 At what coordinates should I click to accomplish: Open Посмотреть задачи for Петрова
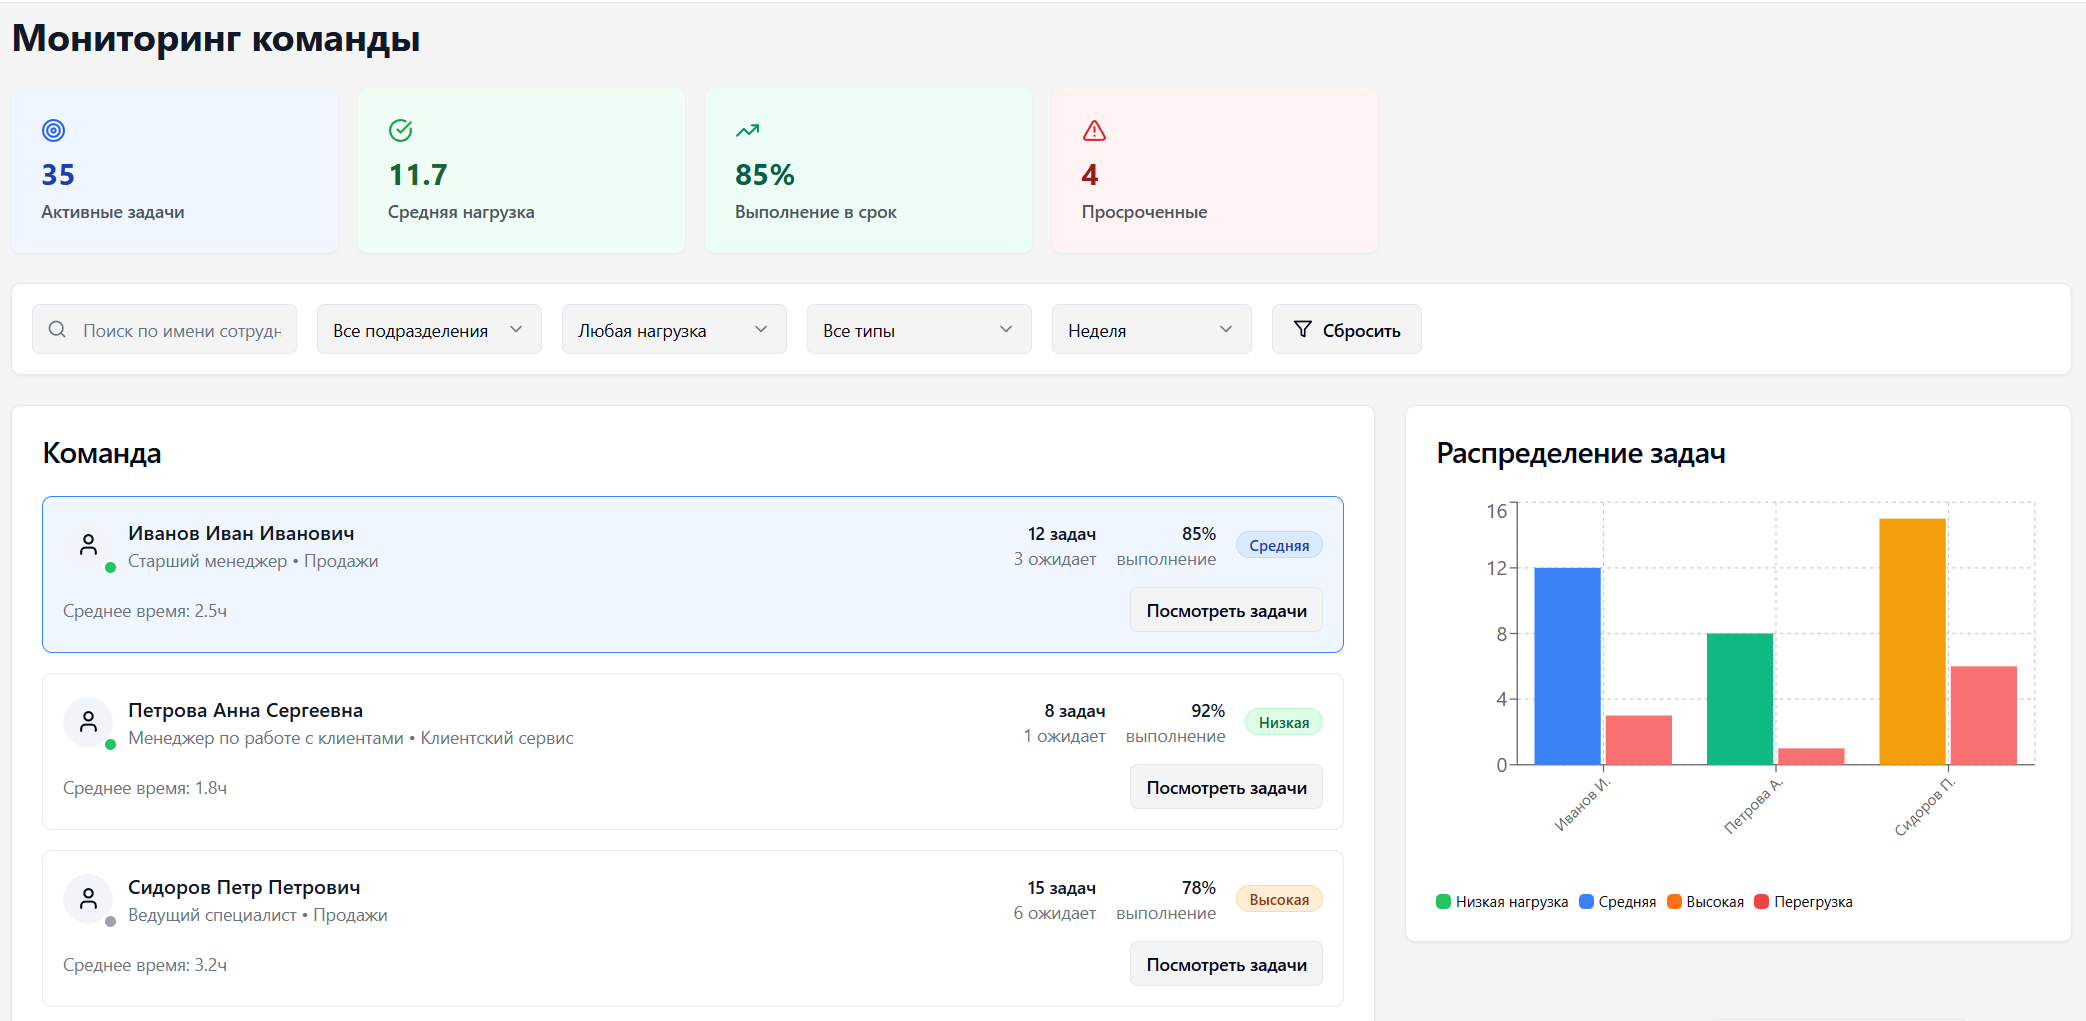[1226, 788]
